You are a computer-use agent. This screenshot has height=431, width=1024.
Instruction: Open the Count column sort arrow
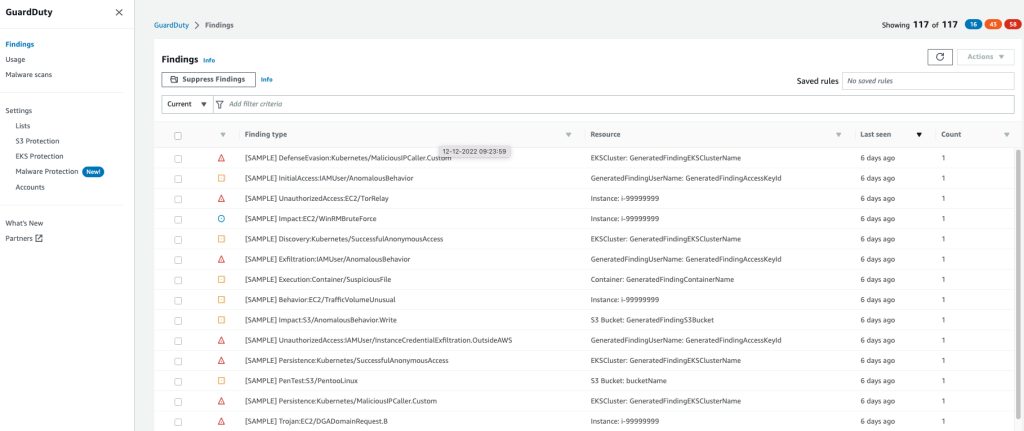click(x=1006, y=135)
